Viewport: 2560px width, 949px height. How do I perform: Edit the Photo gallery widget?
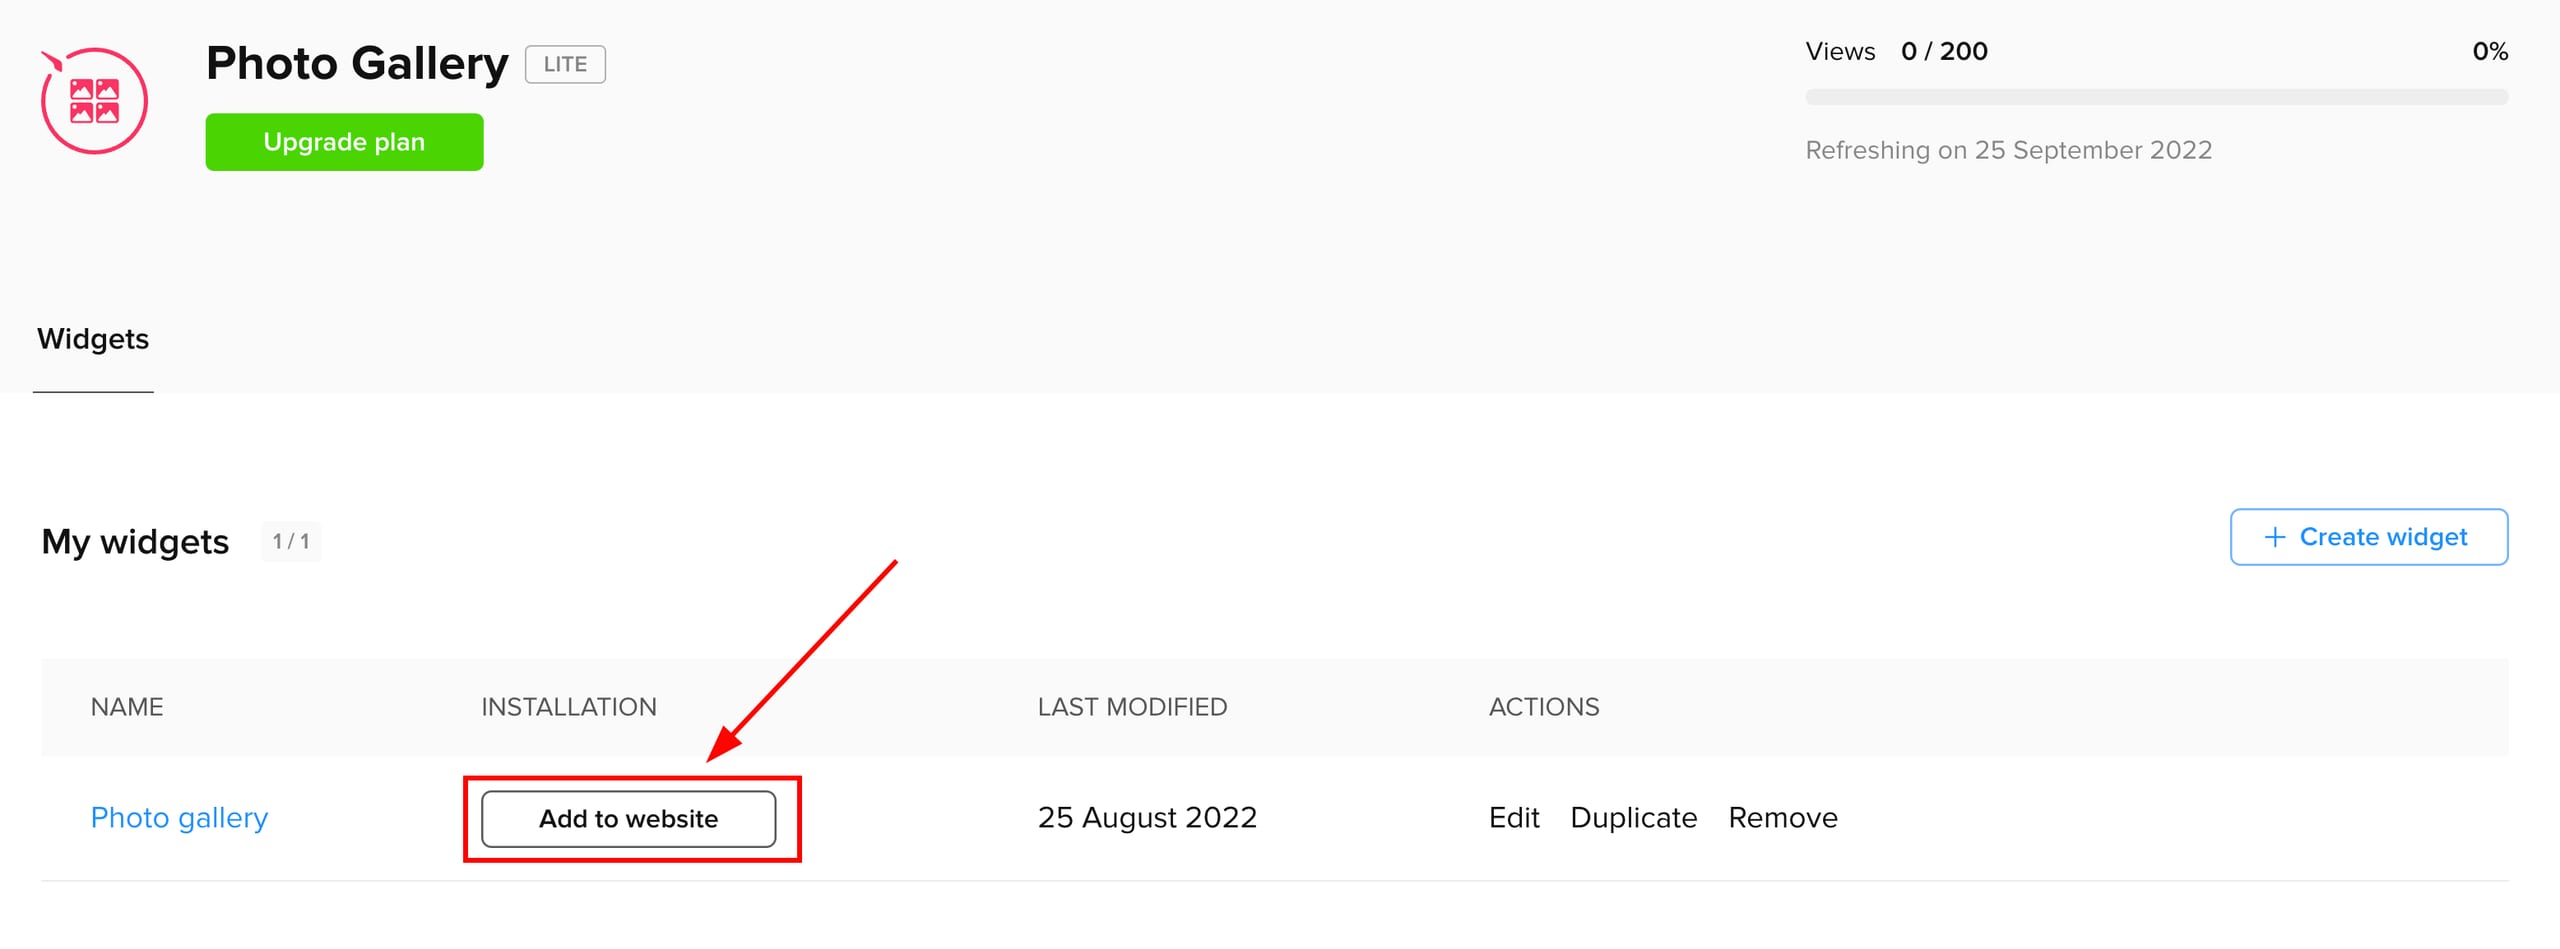1513,817
